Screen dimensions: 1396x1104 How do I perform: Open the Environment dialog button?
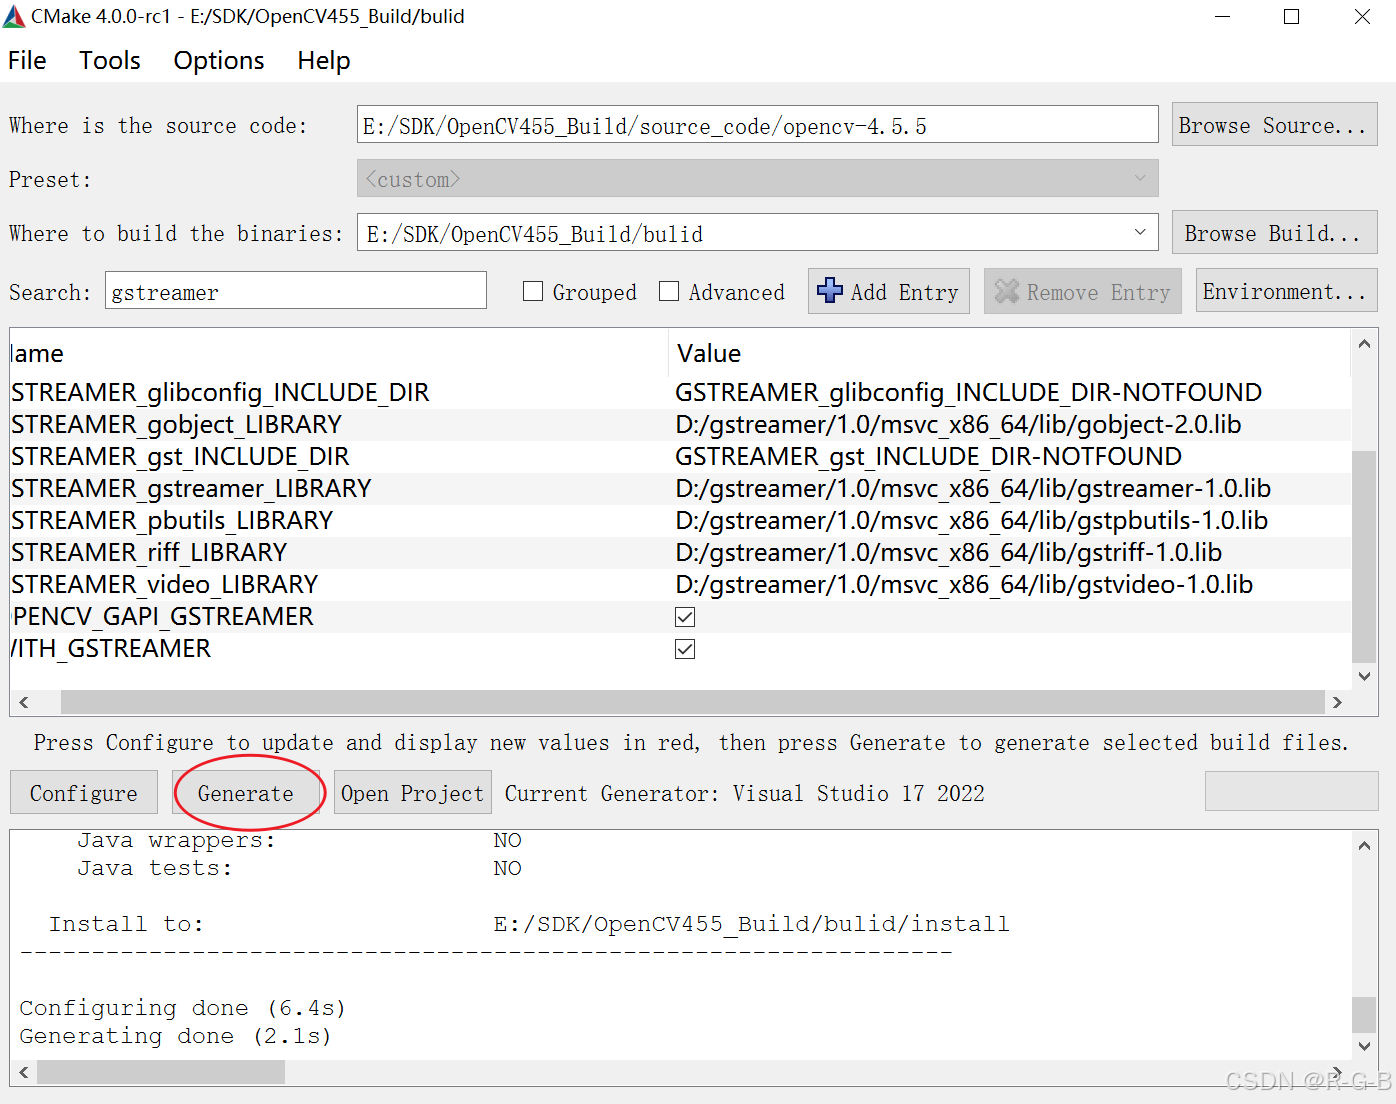1286,291
